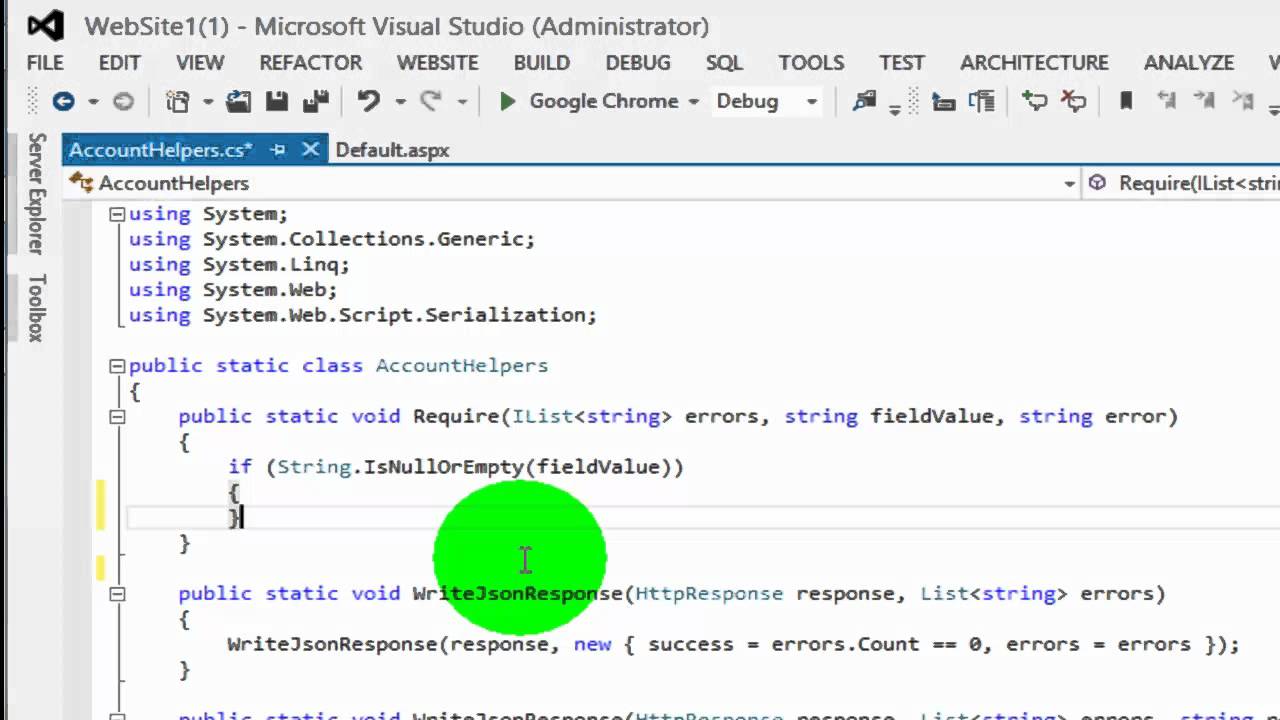Close the AccountHelpers.cs tab

click(310, 150)
